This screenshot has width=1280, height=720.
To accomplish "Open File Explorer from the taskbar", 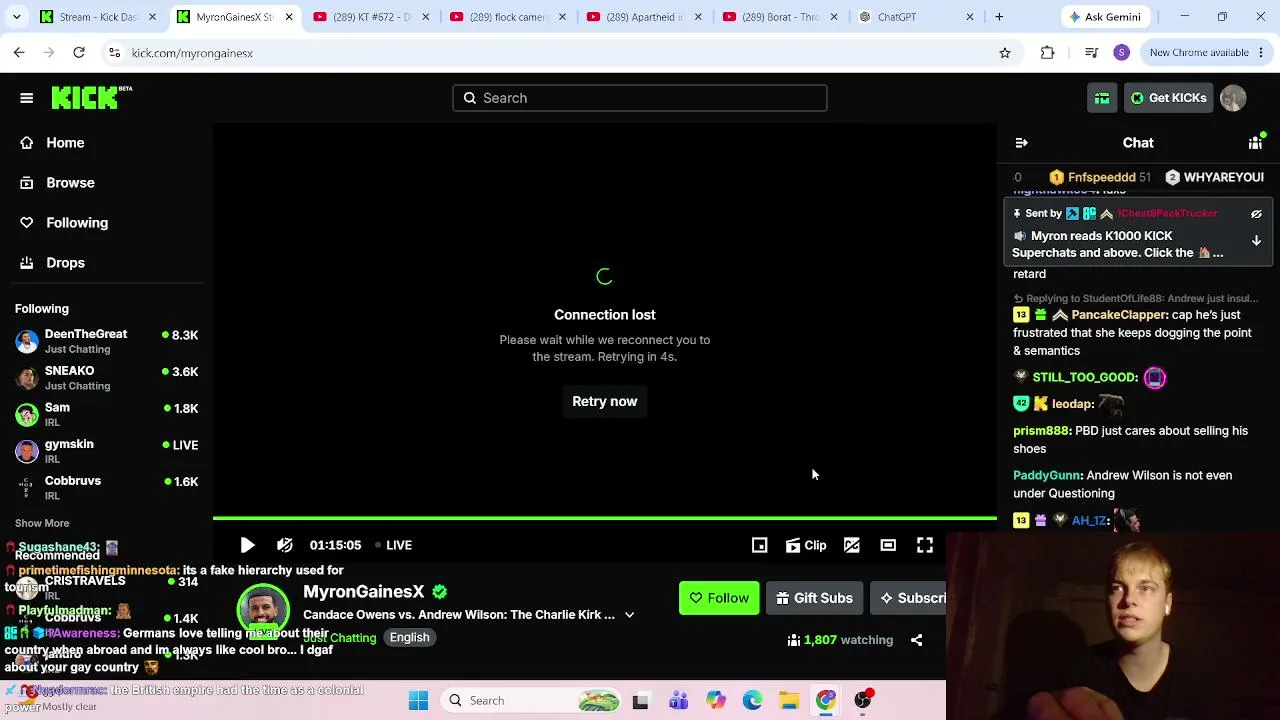I will tap(789, 701).
